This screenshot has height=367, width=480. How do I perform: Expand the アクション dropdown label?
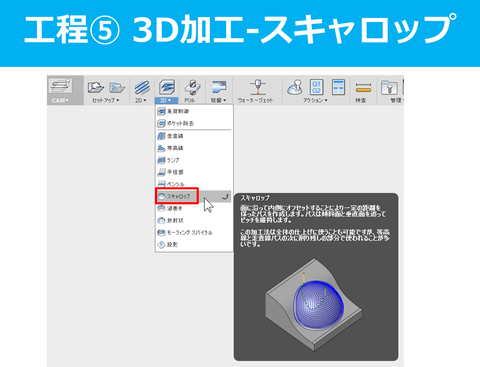[315, 100]
